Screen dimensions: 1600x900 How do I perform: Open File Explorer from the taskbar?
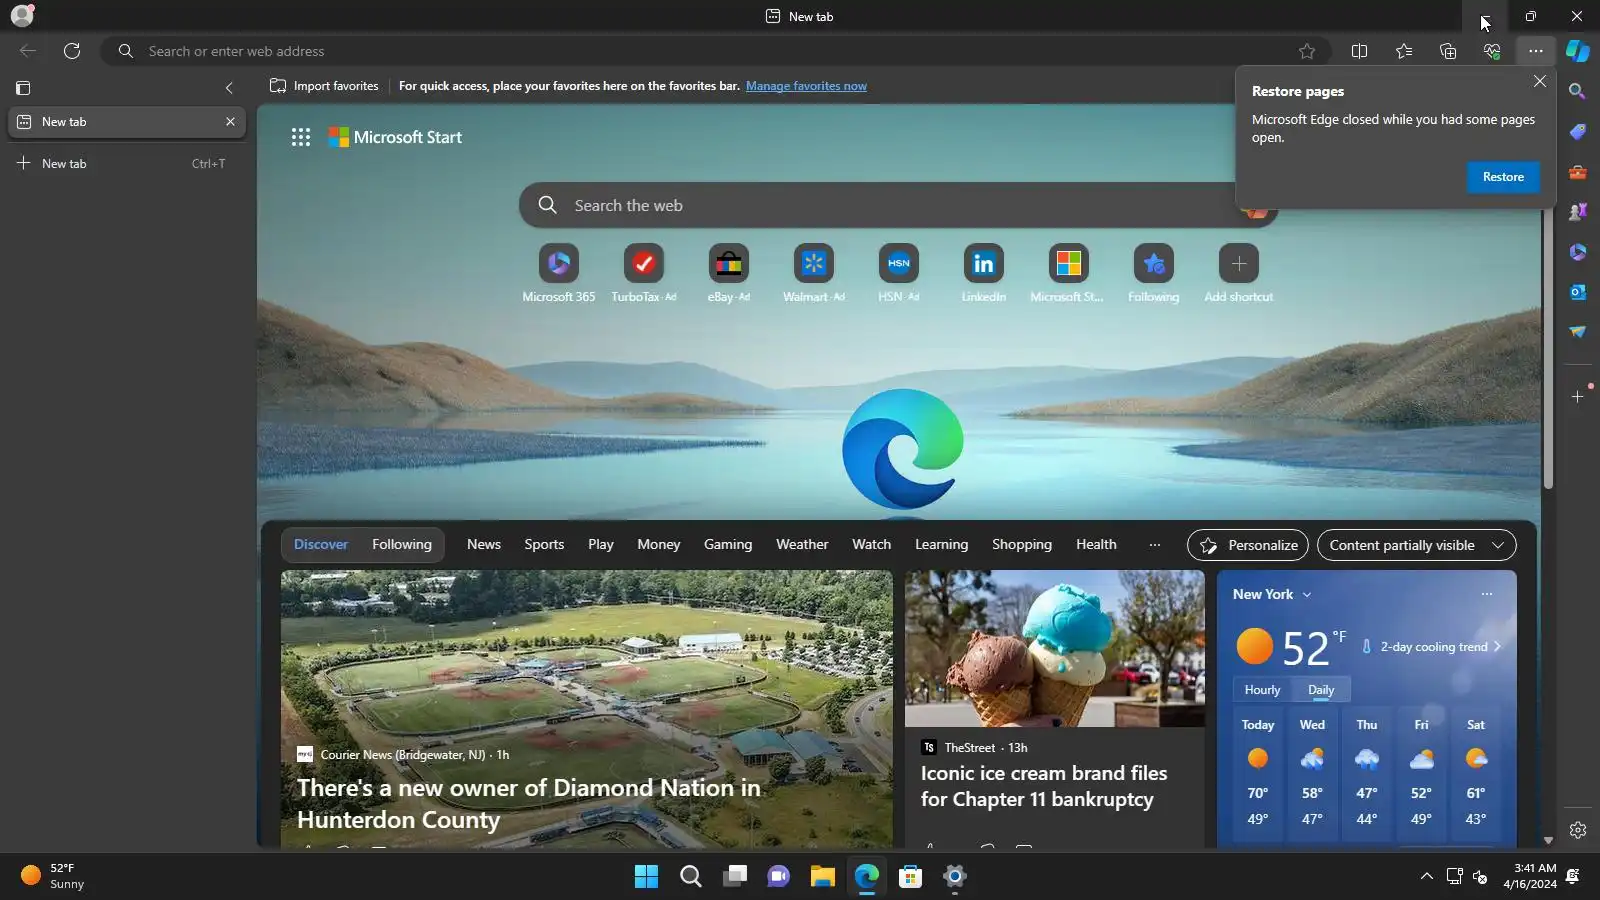823,877
